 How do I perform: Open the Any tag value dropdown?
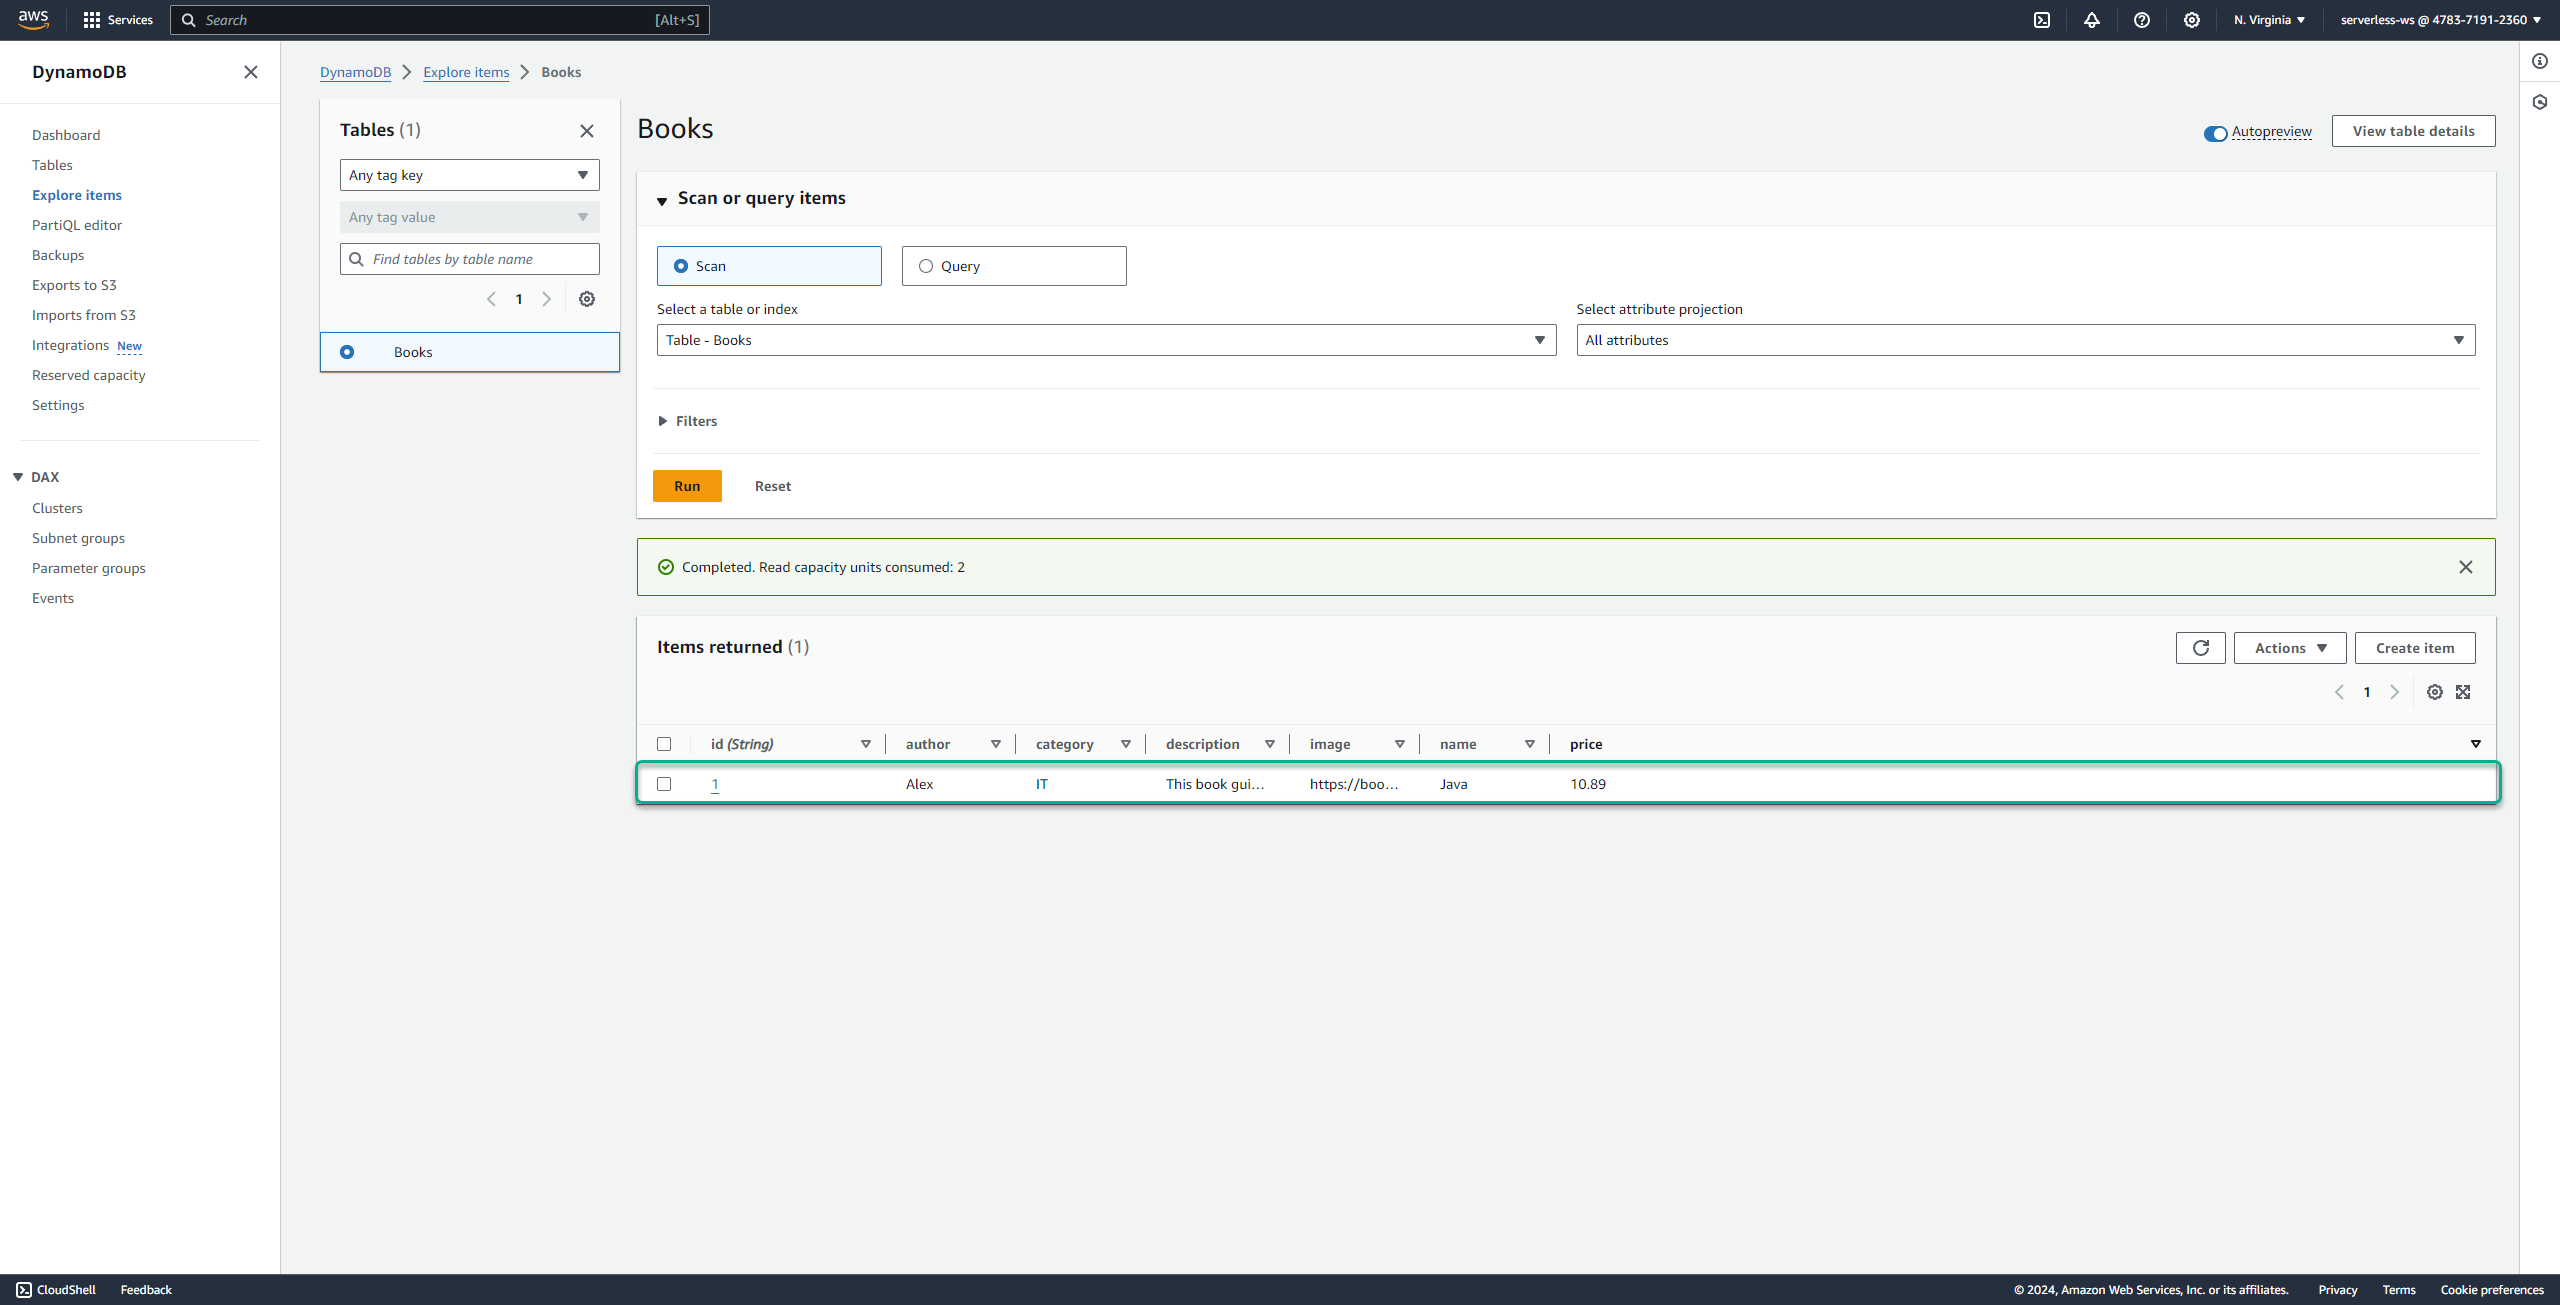pos(470,217)
